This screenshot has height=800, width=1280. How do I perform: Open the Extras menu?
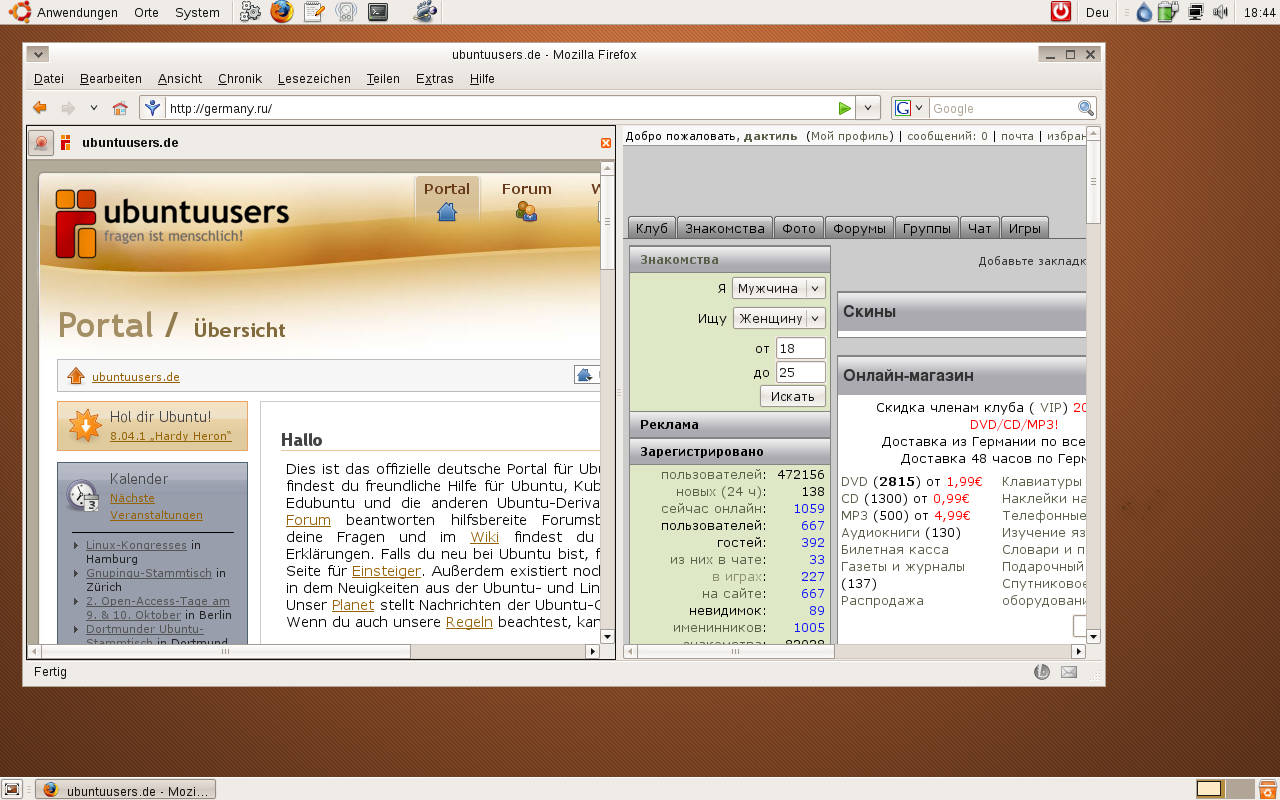tap(435, 79)
